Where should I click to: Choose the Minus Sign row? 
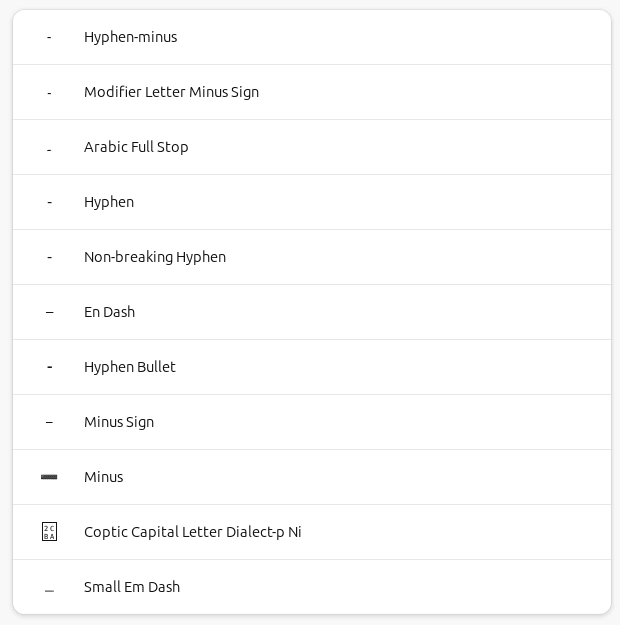click(x=312, y=422)
